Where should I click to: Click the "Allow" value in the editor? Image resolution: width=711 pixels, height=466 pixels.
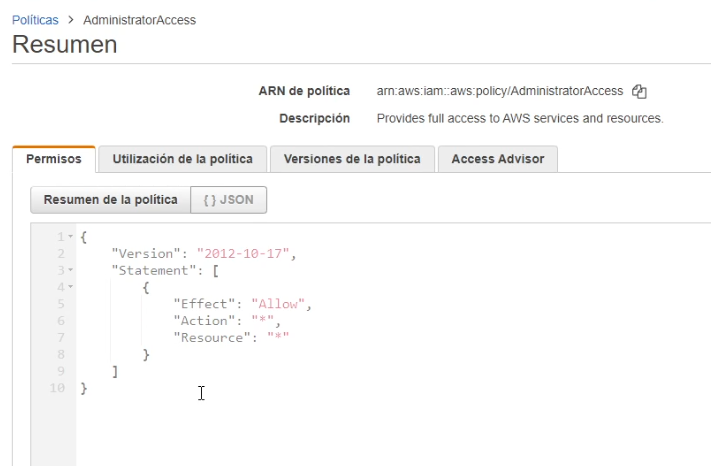tap(280, 304)
